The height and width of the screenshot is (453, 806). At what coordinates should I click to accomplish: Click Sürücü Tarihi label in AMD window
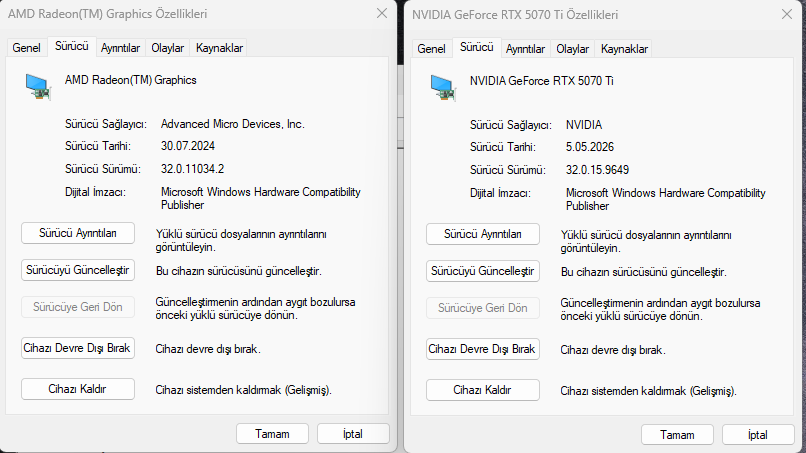pos(98,146)
